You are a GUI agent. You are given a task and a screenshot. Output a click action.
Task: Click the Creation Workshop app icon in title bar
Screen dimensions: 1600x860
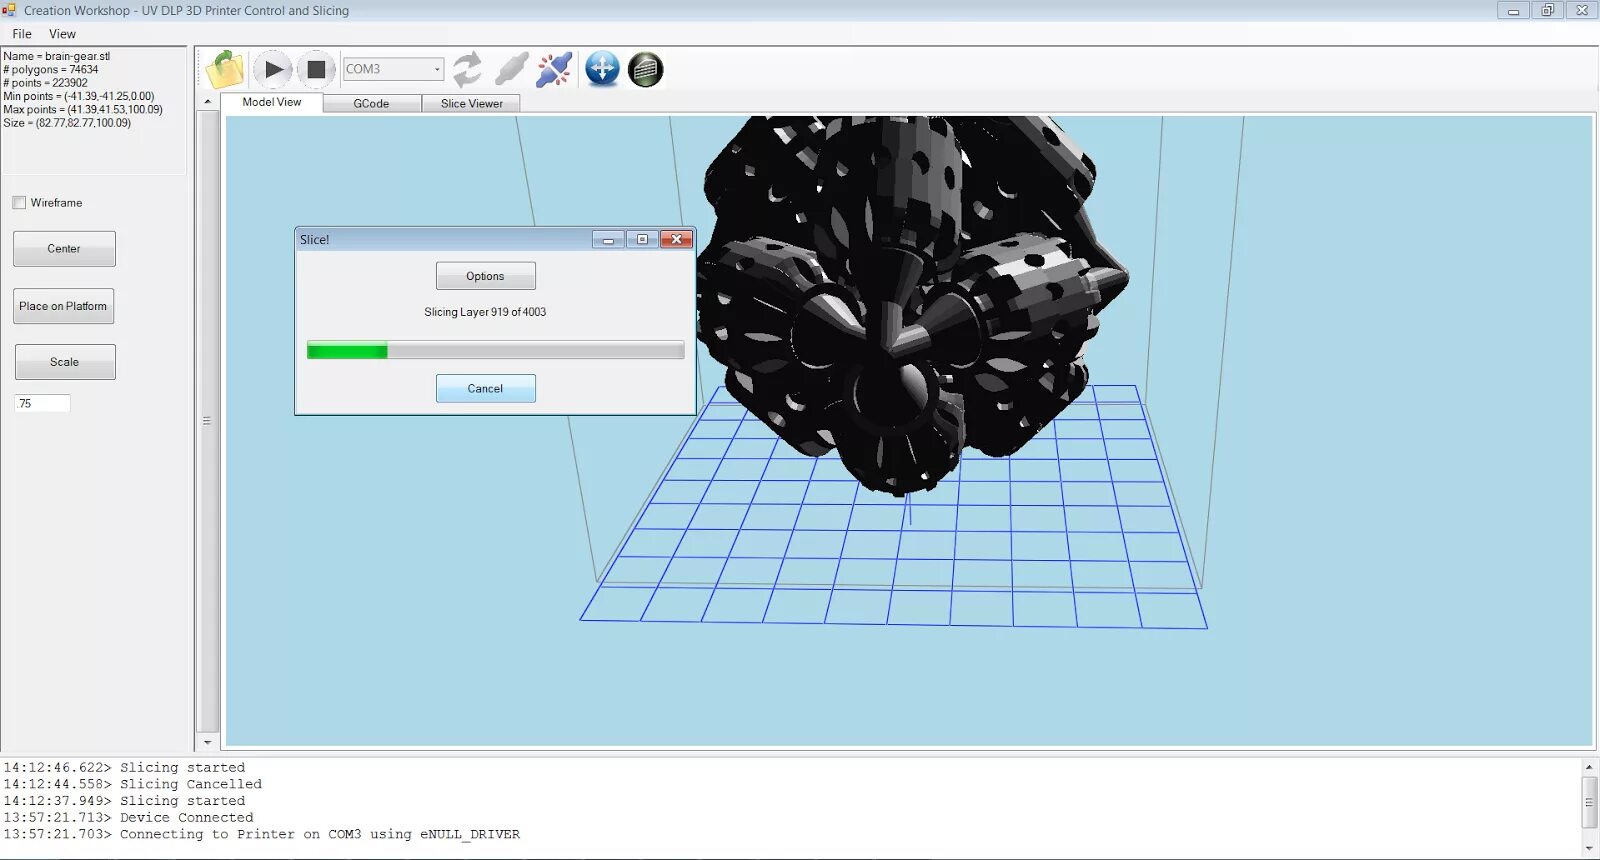pyautogui.click(x=9, y=10)
